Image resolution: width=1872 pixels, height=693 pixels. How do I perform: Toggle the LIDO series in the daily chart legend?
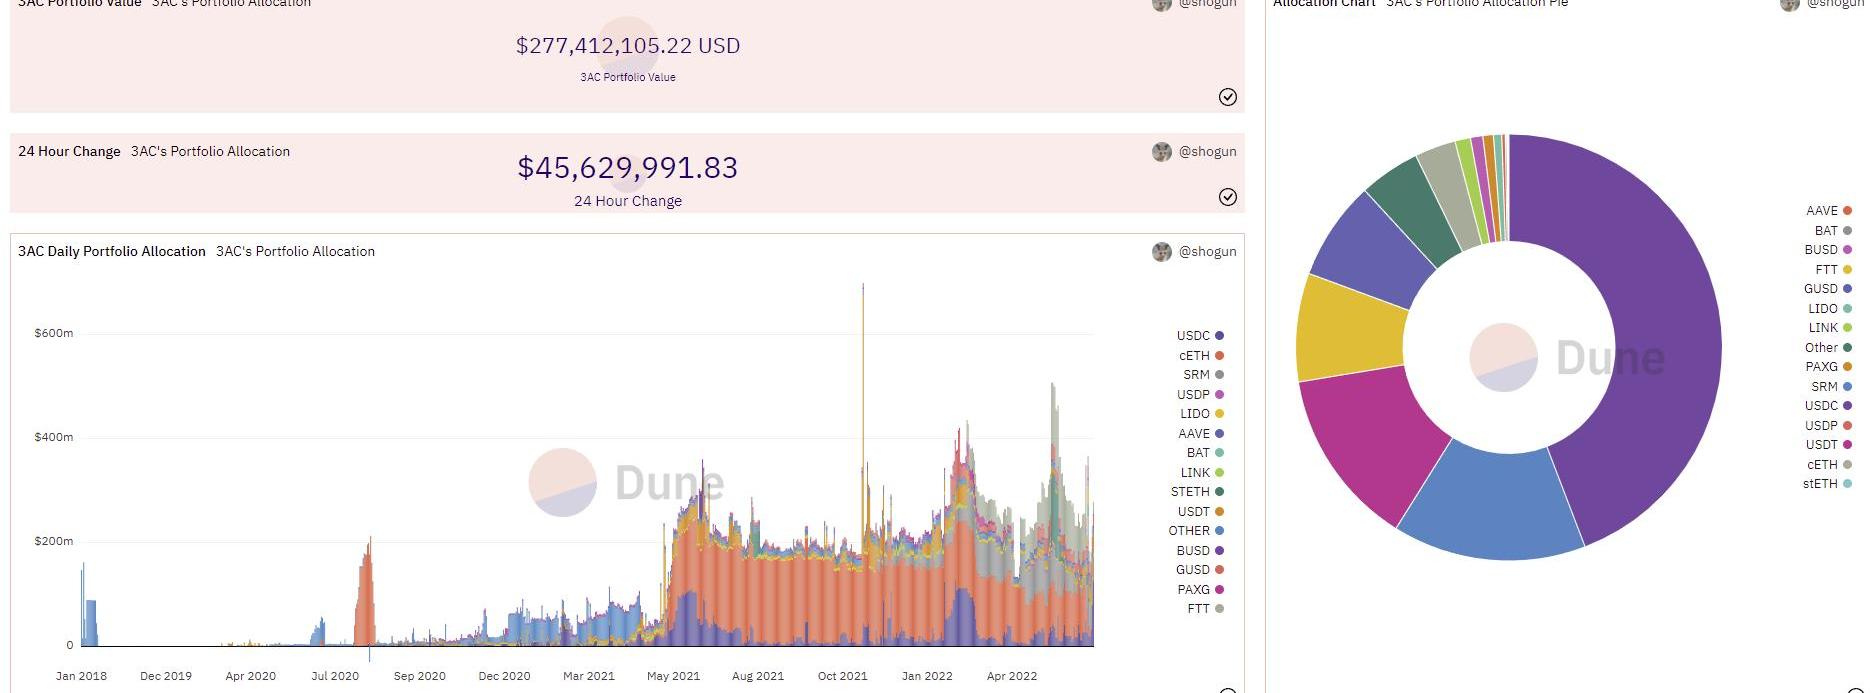[1202, 414]
